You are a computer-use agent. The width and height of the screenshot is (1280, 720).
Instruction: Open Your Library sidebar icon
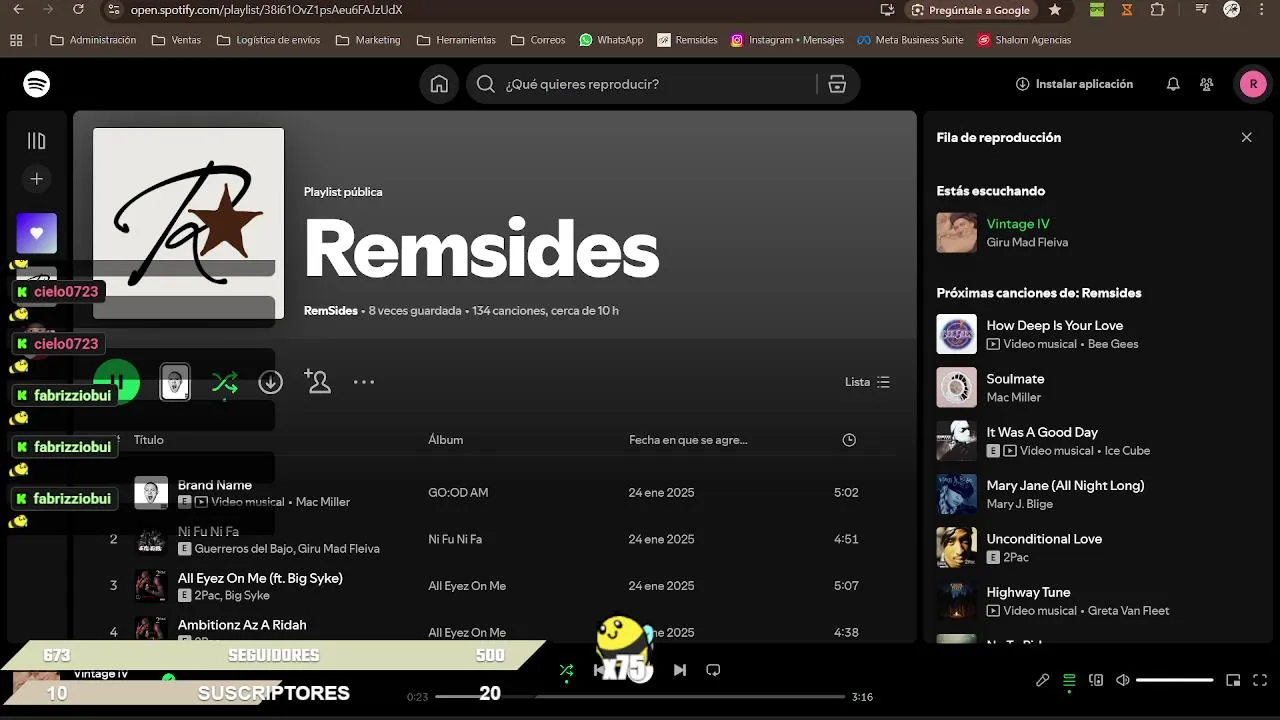[37, 141]
